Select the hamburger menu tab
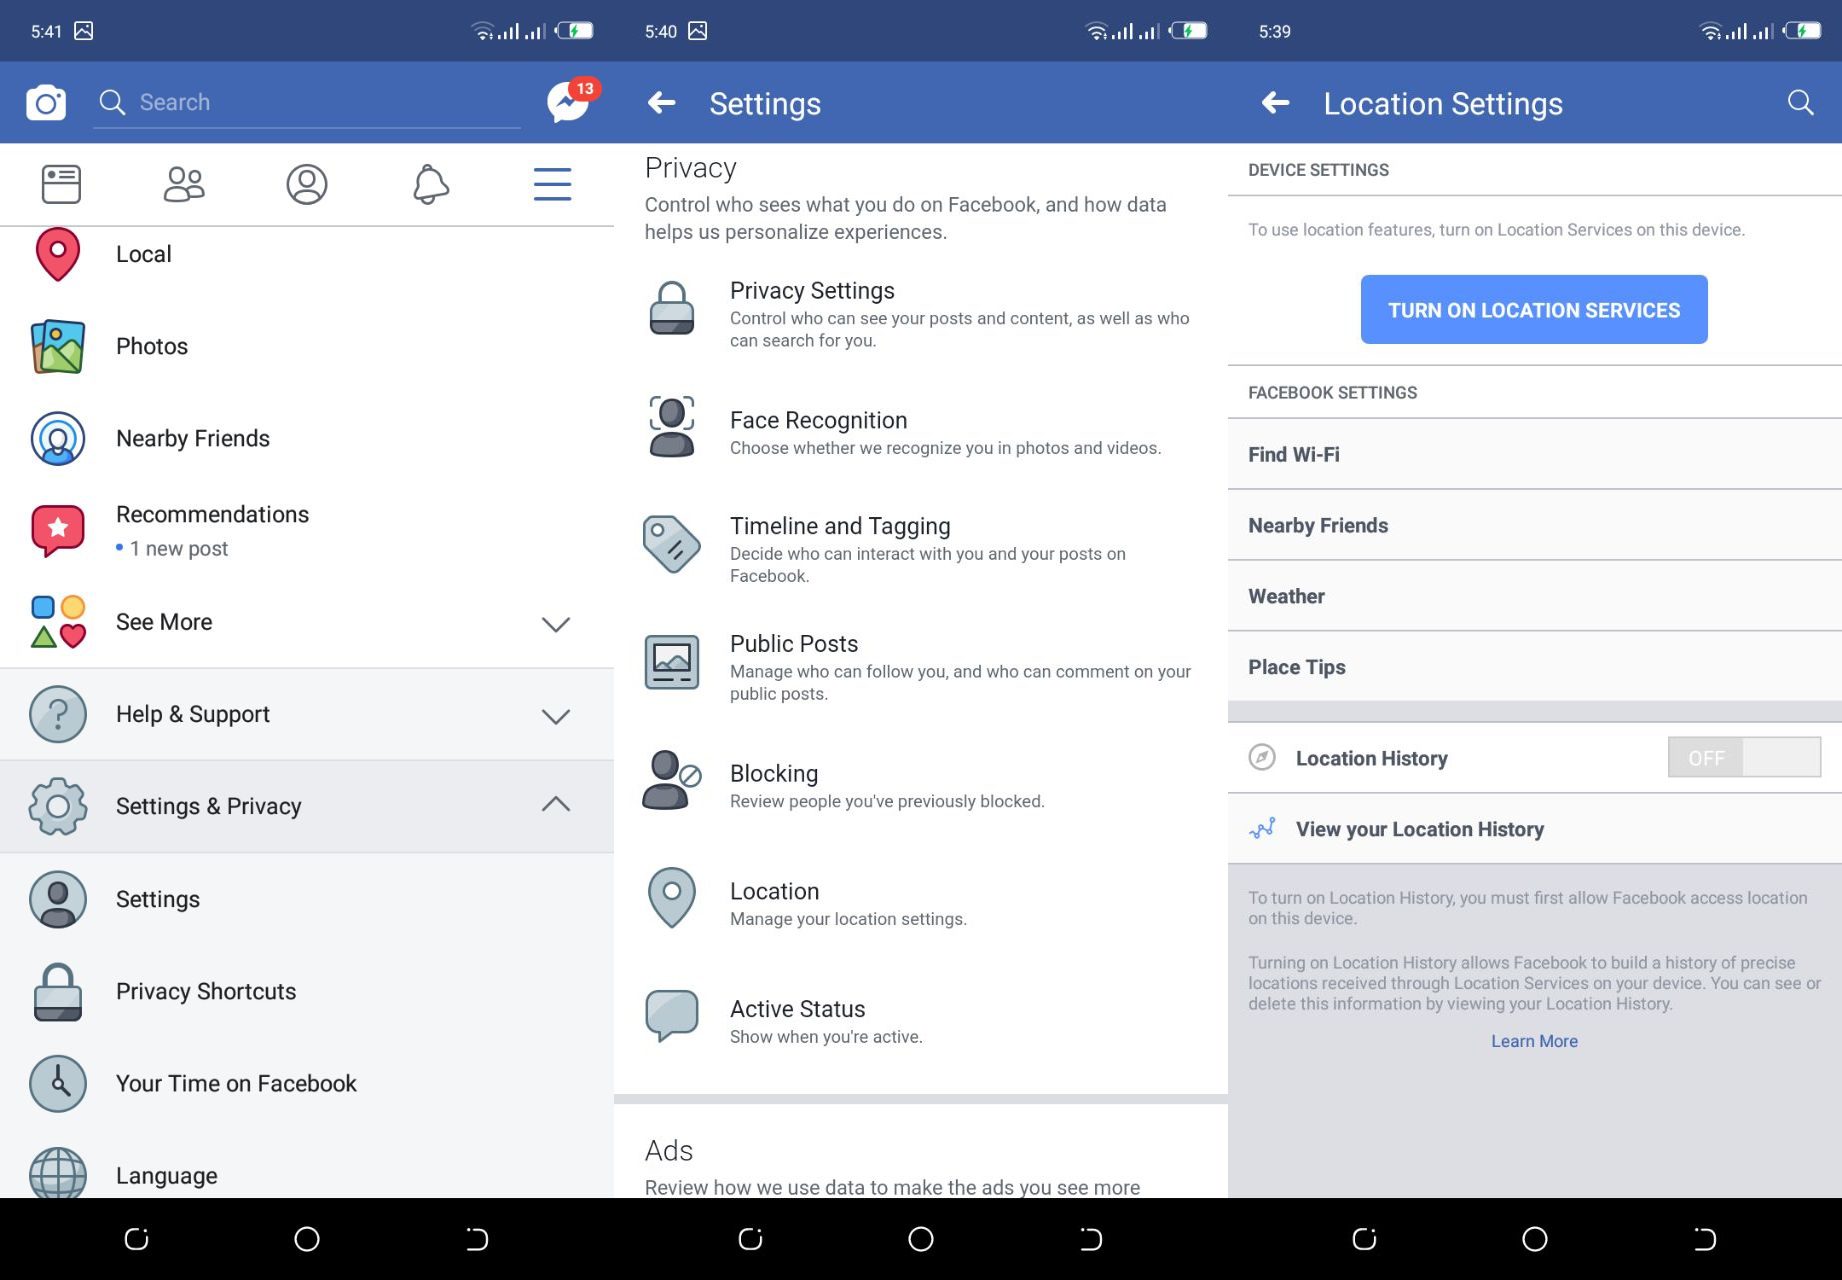The width and height of the screenshot is (1842, 1280). [552, 184]
